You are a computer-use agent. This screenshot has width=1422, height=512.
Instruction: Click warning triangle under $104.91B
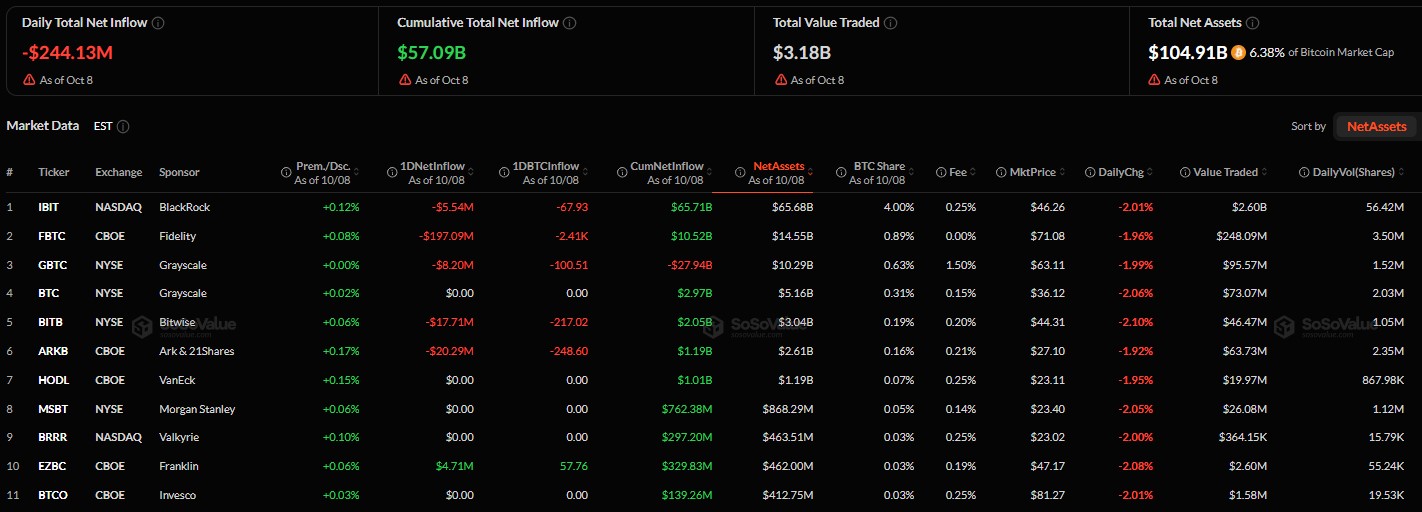pyautogui.click(x=1155, y=79)
